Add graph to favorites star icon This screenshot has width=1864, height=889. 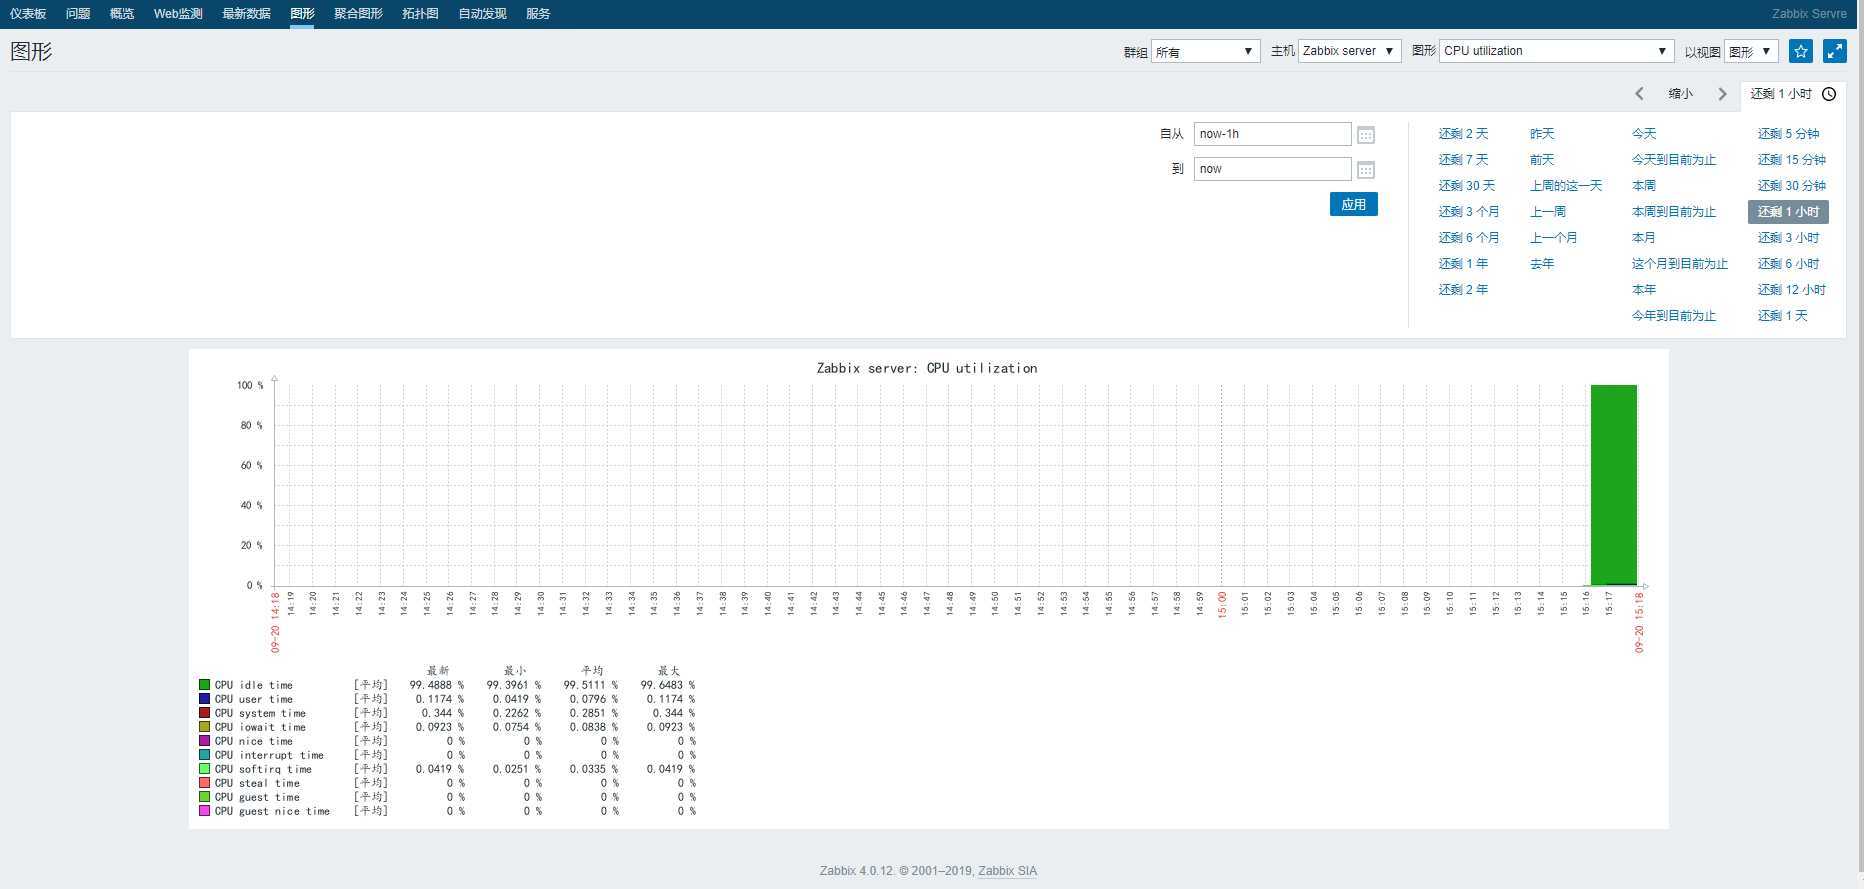(x=1801, y=51)
